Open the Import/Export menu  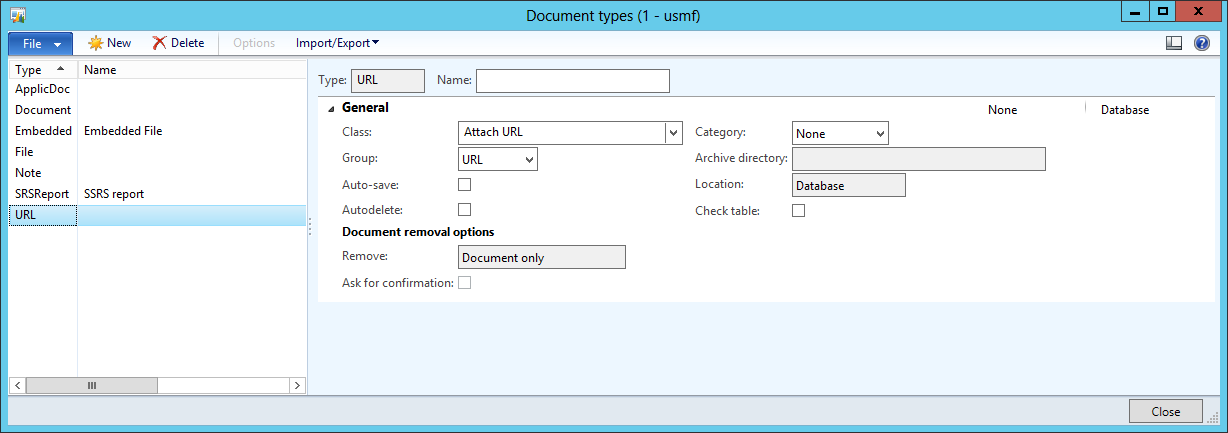tap(337, 43)
